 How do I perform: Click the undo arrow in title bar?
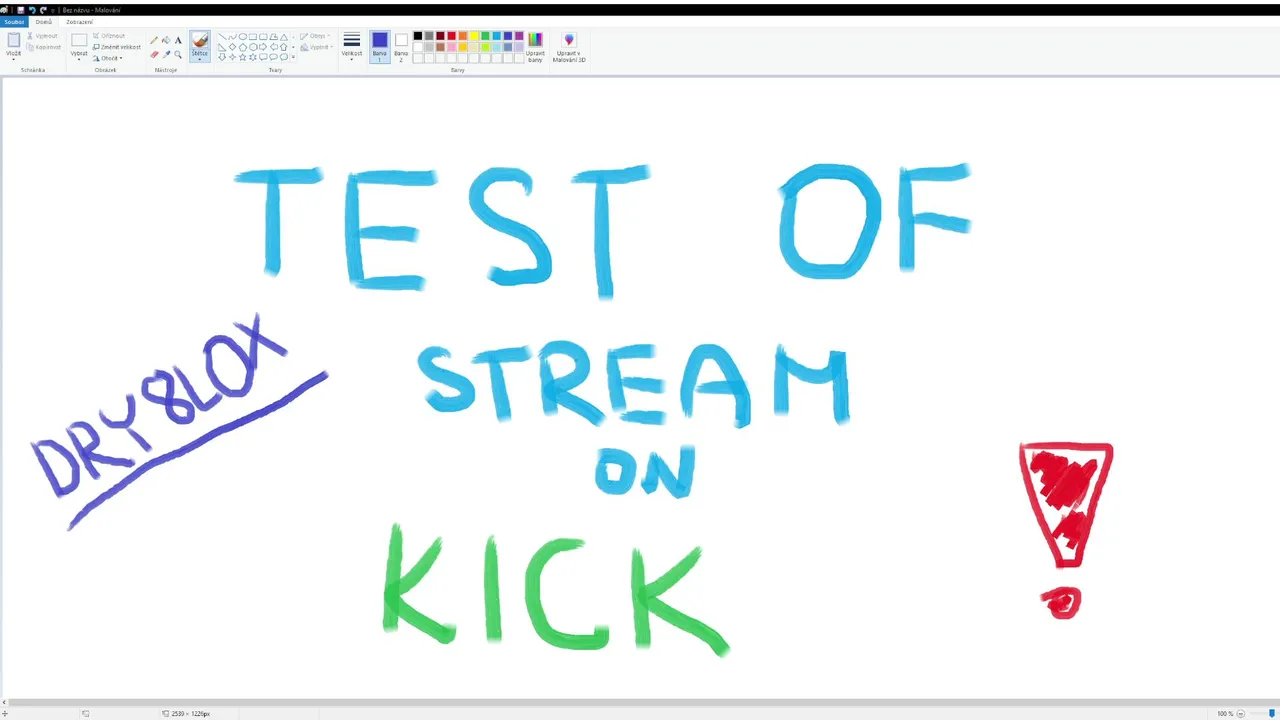pyautogui.click(x=32, y=10)
